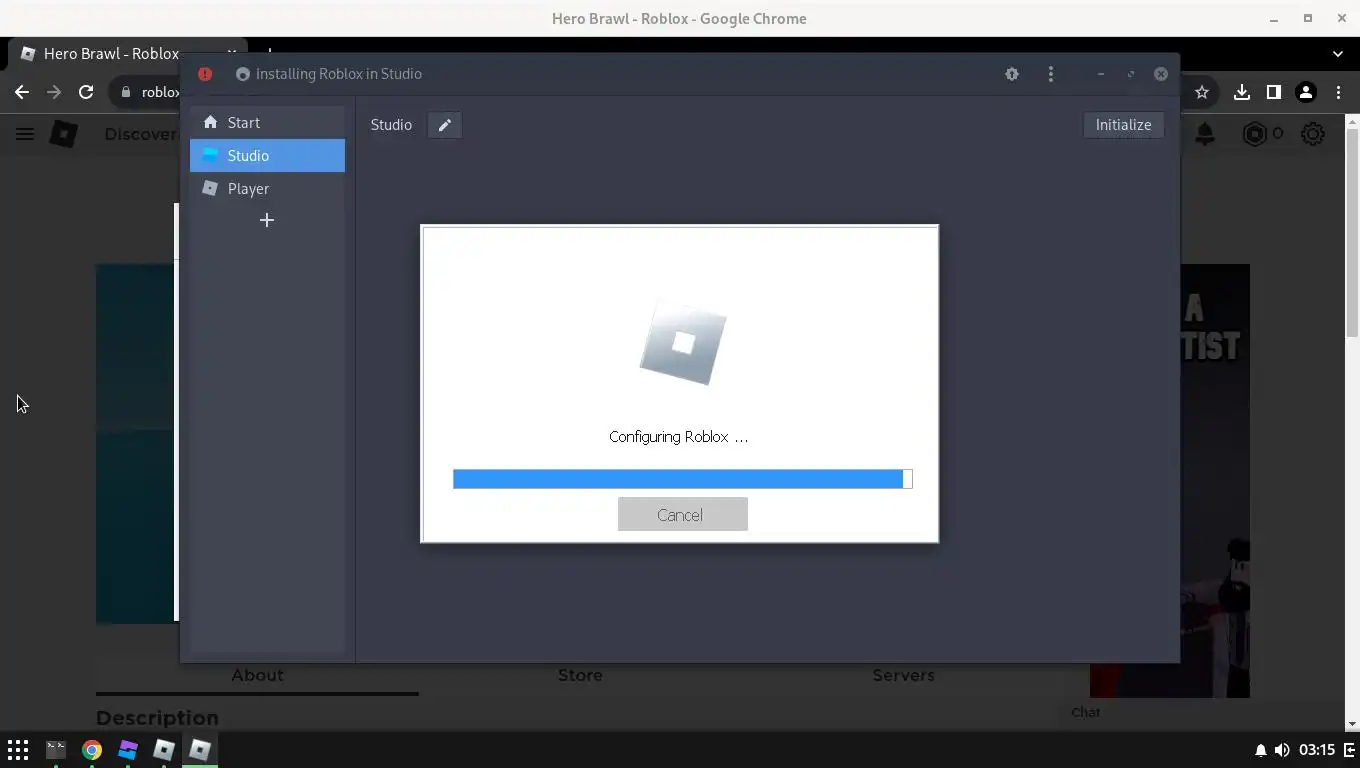Go back in Chrome browser

pos(22,92)
